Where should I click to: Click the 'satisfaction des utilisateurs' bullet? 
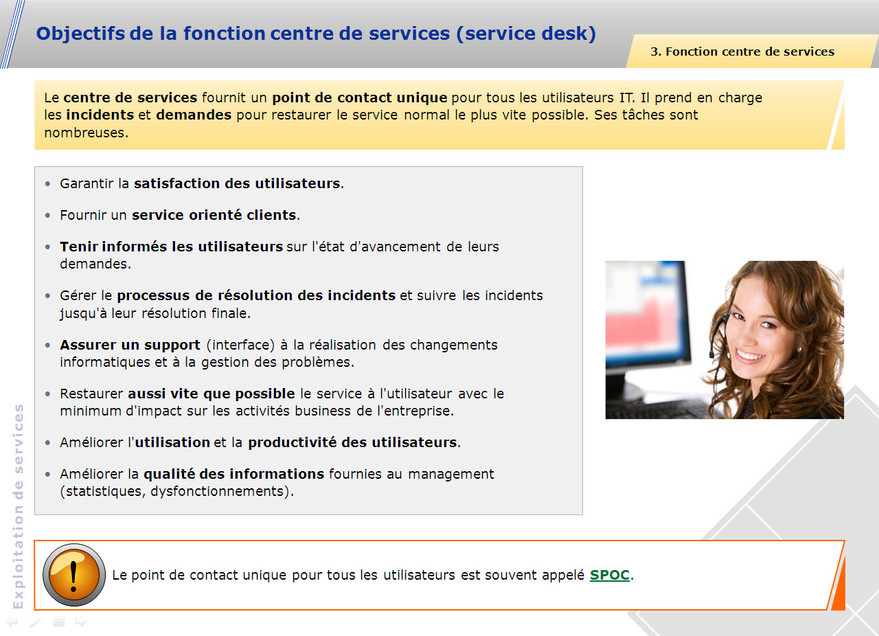(x=237, y=184)
